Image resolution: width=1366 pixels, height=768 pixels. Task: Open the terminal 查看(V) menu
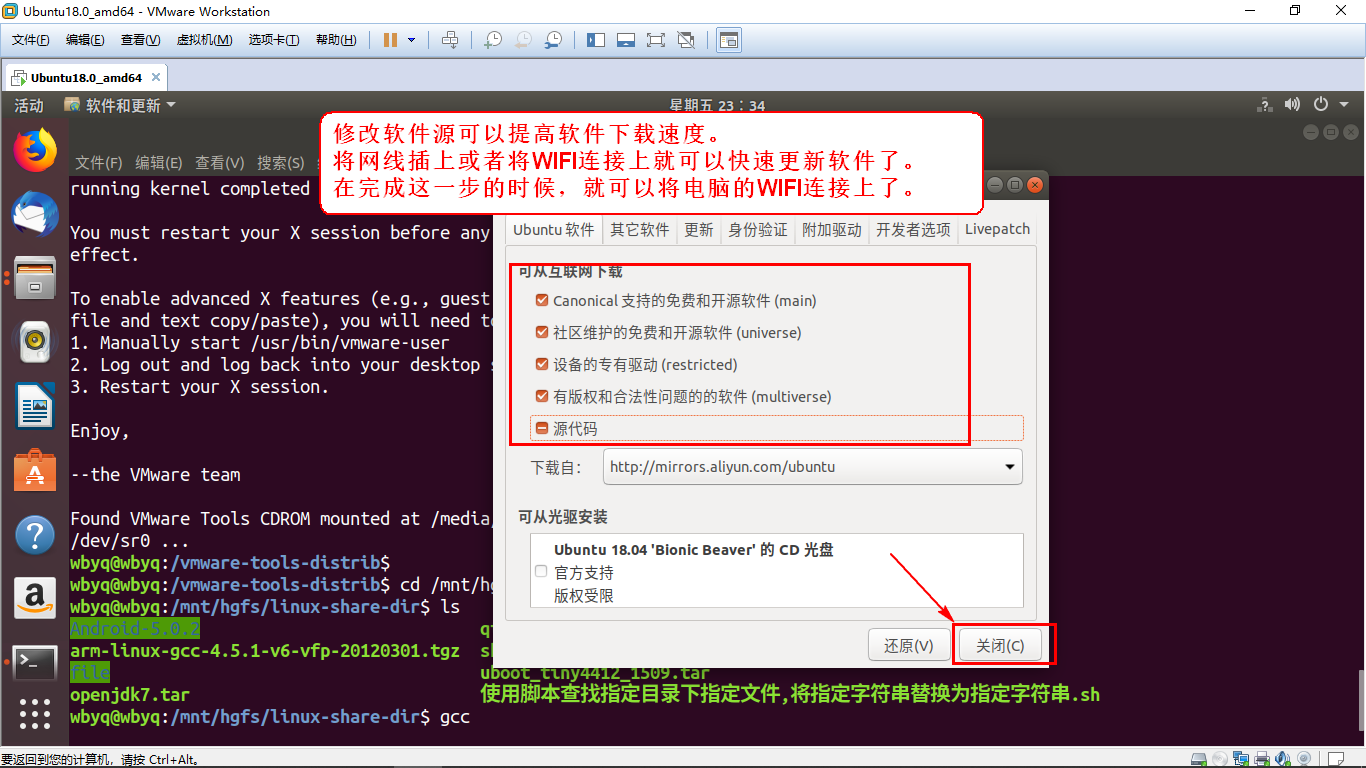point(219,162)
